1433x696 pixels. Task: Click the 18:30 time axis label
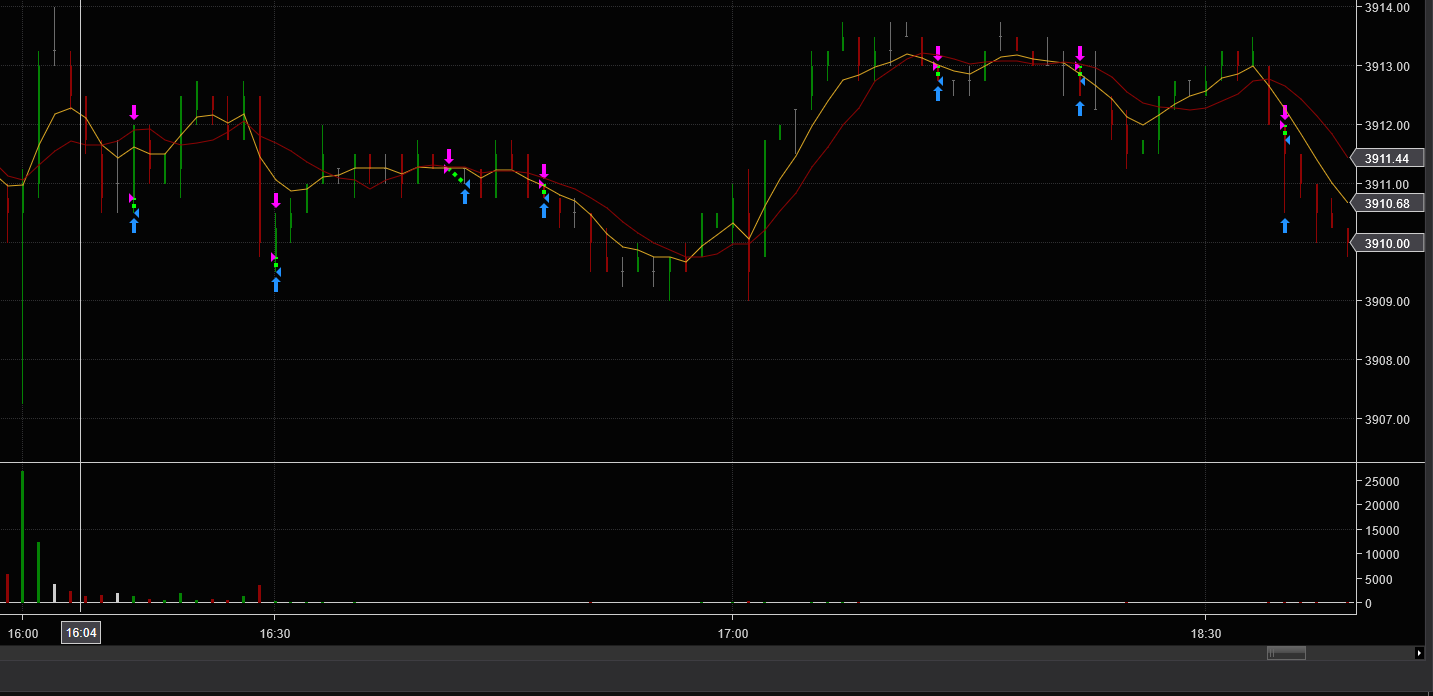pyautogui.click(x=1206, y=633)
